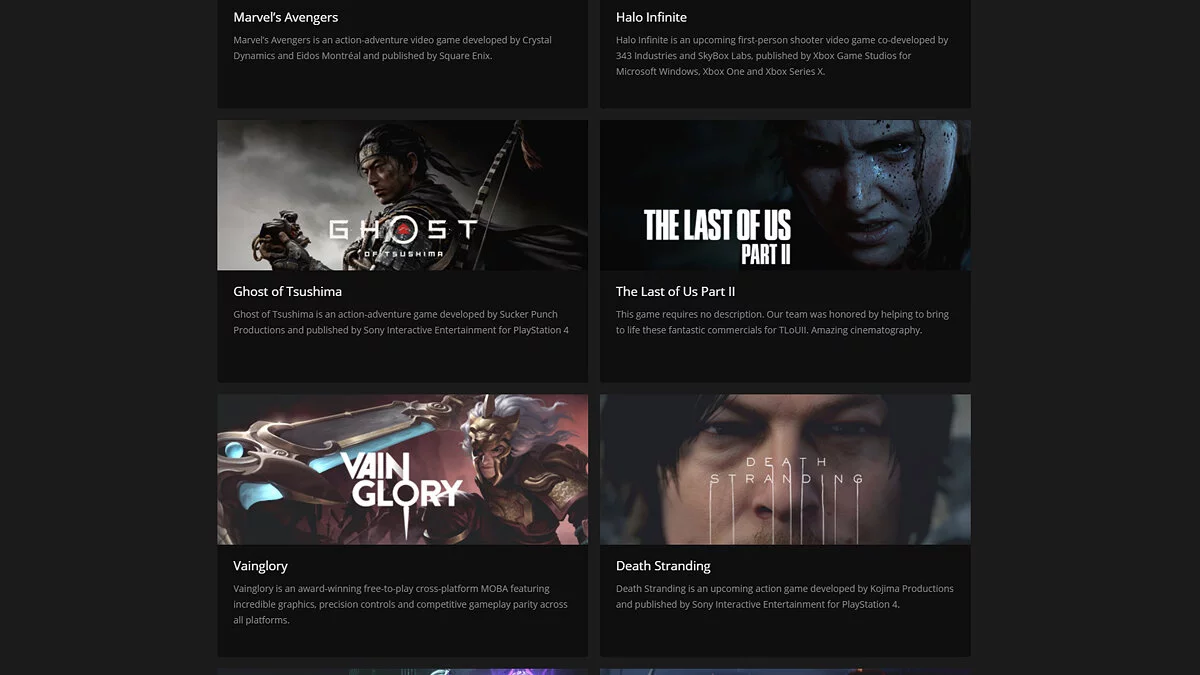Open The Last of Us Part II banner image

(785, 195)
